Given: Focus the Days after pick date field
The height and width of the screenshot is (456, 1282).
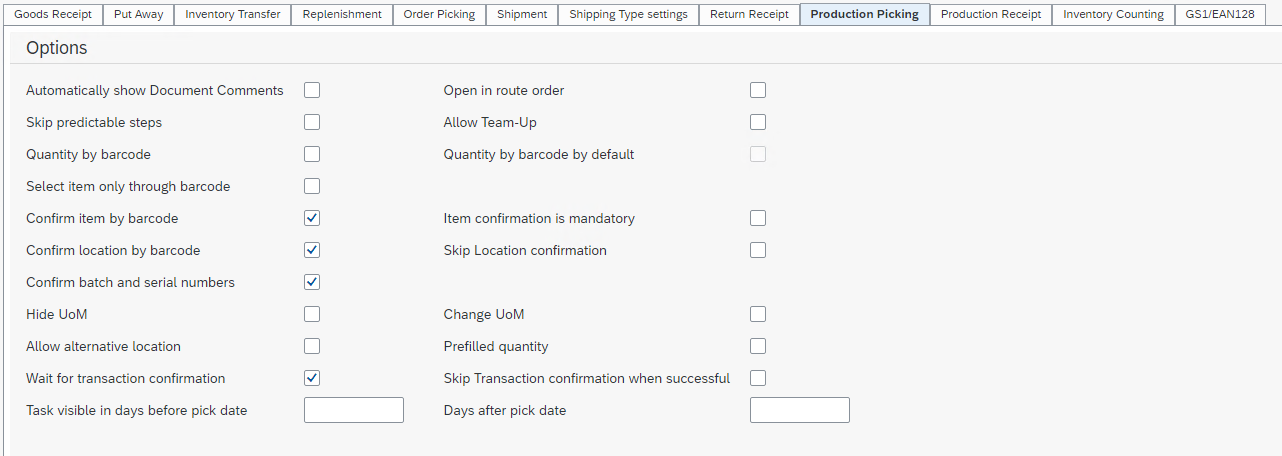Looking at the screenshot, I should [x=800, y=410].
